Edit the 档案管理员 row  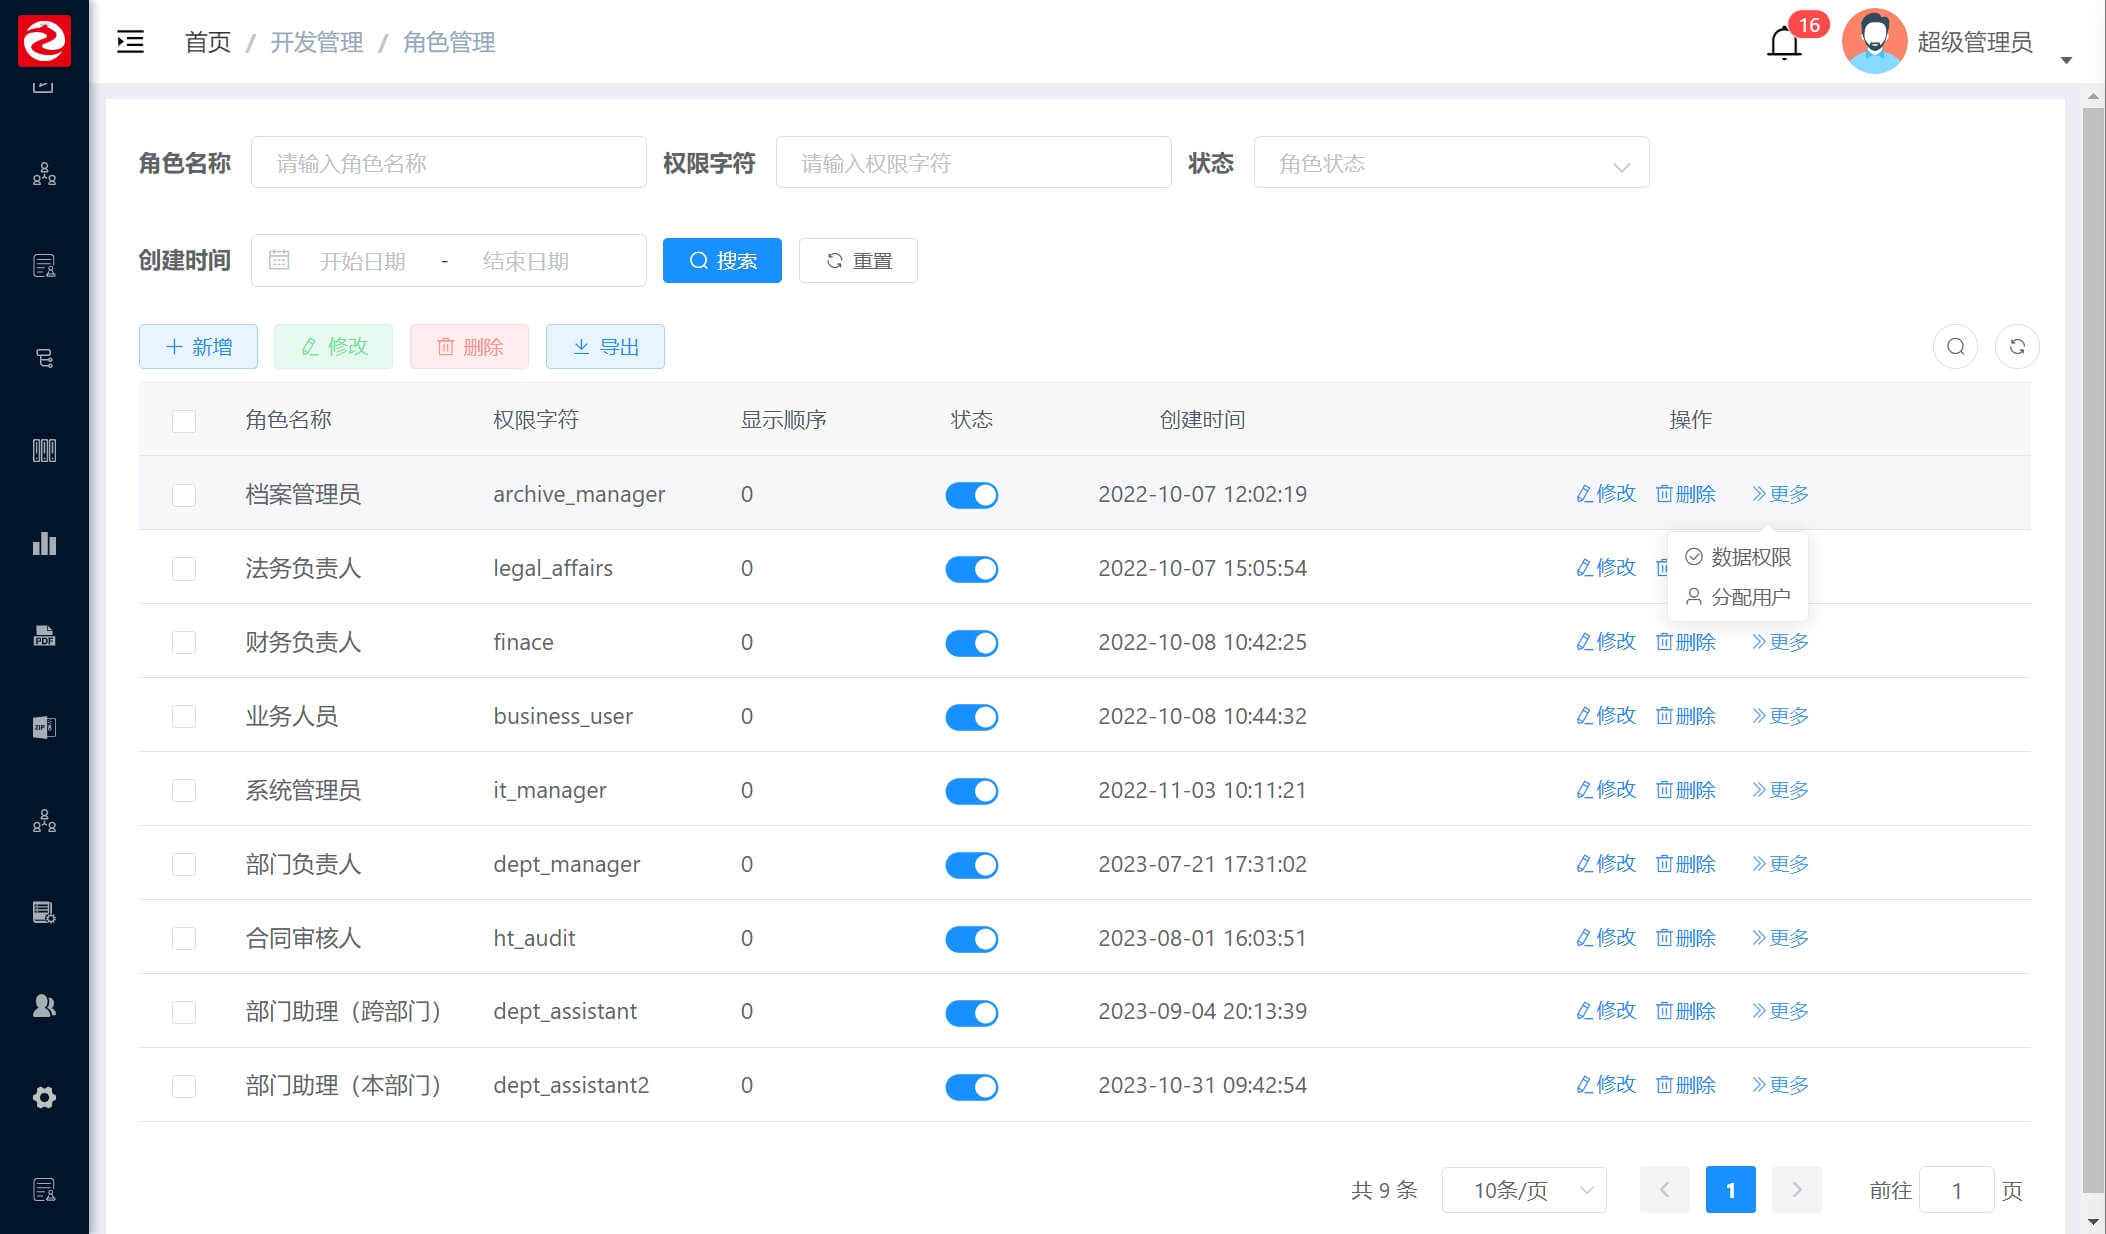tap(1606, 494)
